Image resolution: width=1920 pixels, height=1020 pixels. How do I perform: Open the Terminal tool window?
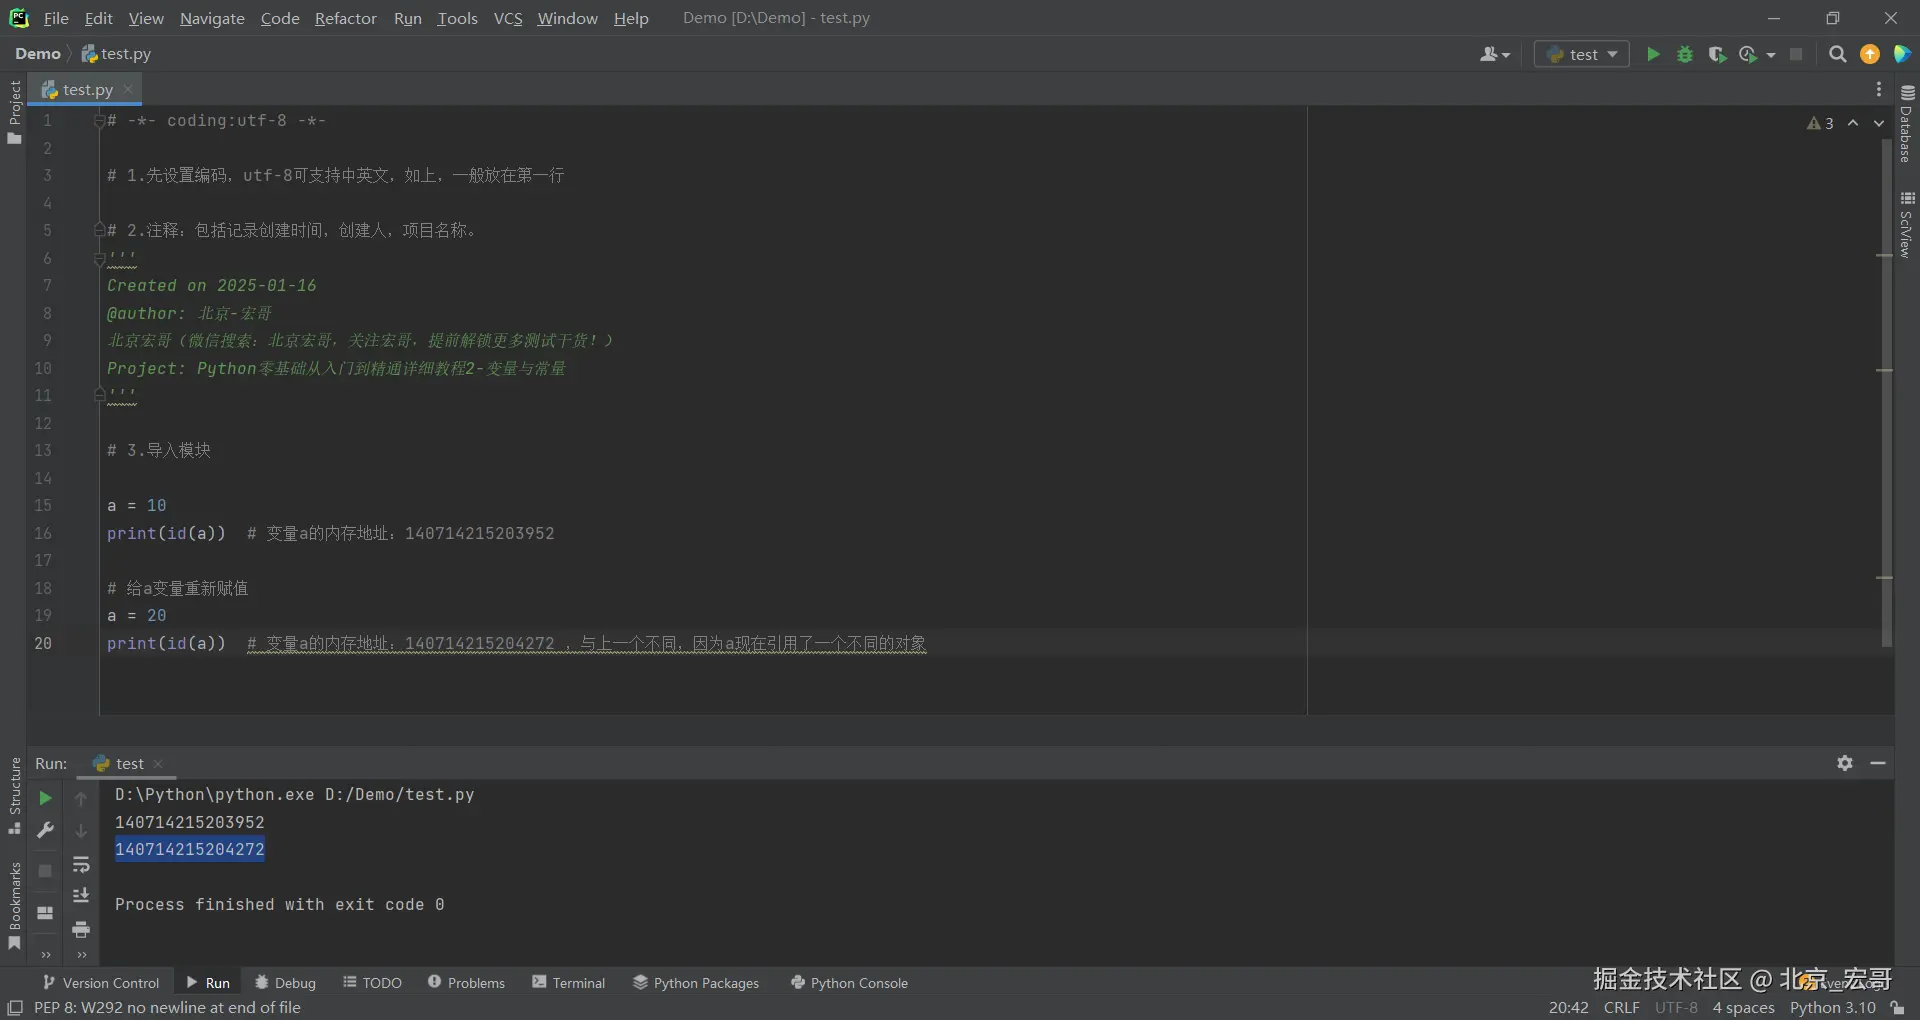tap(569, 983)
